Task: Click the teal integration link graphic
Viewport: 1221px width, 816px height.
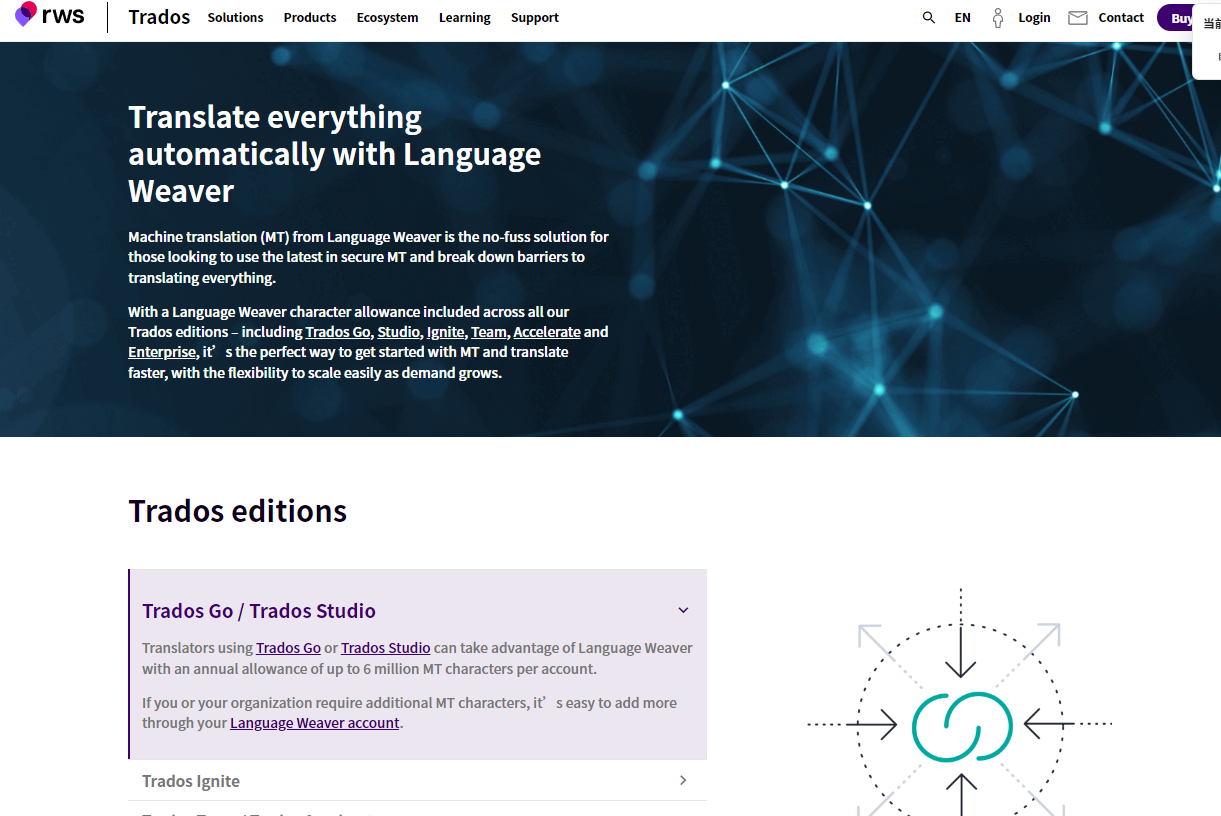Action: [961, 723]
